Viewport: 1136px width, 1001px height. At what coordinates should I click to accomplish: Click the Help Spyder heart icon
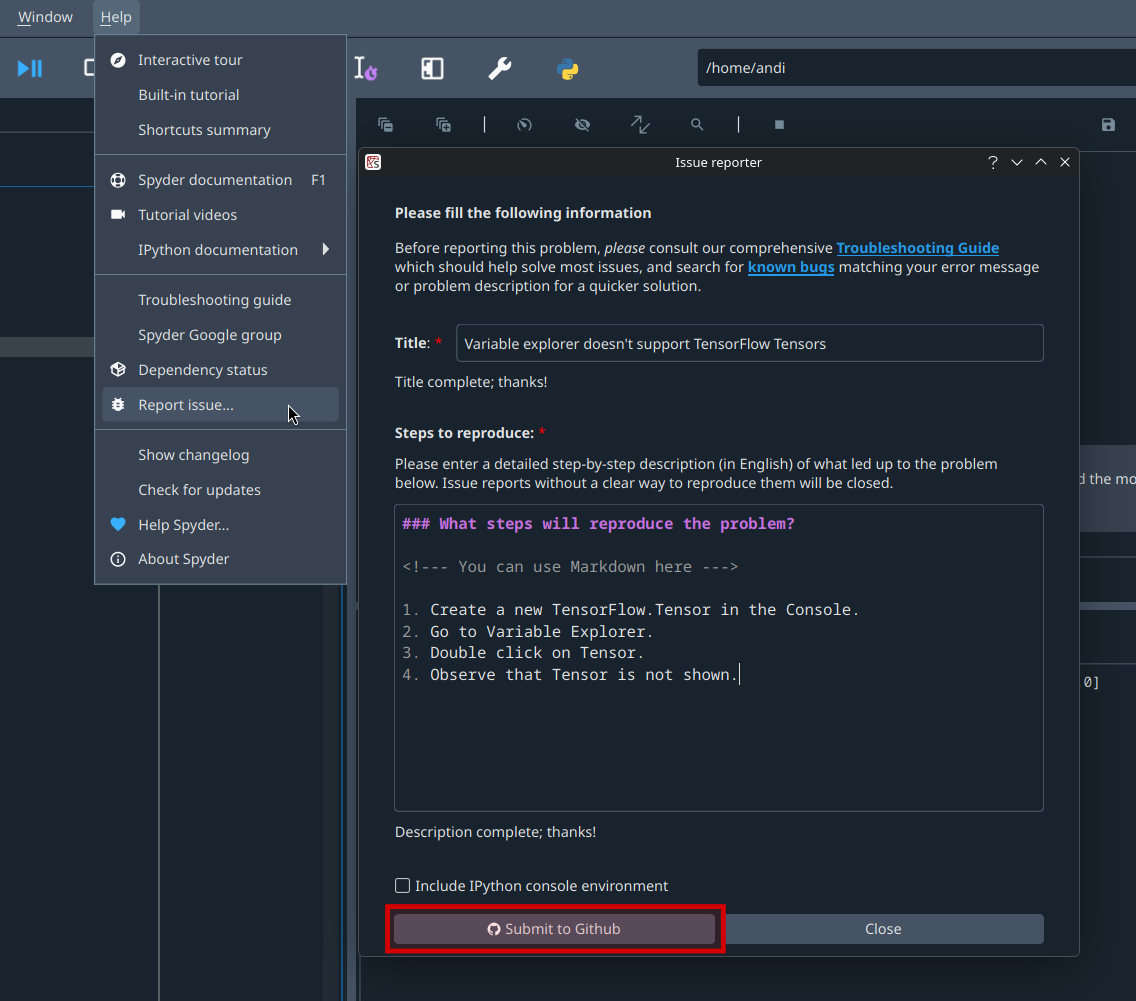[x=118, y=524]
